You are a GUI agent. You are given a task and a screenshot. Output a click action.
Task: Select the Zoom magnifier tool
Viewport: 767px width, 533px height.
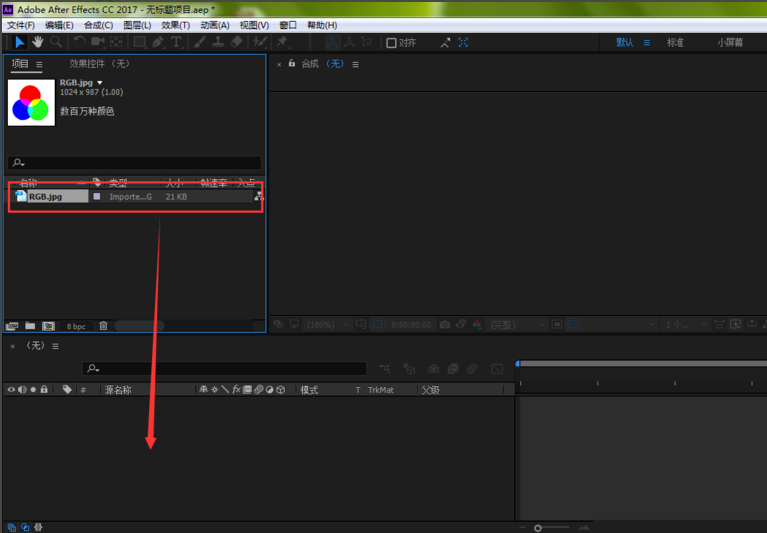pyautogui.click(x=56, y=42)
